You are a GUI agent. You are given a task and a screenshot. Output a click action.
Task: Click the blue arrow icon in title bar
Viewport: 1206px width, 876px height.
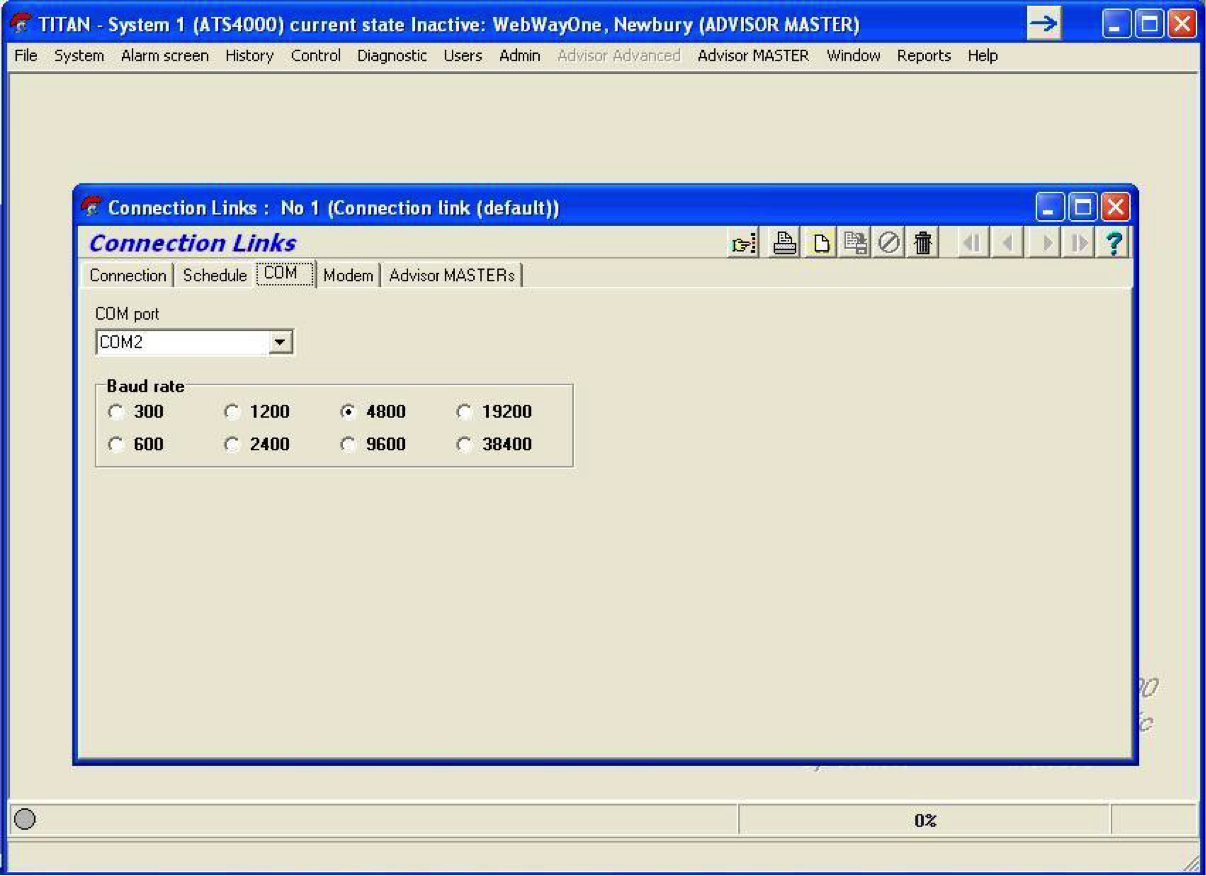(x=1044, y=24)
